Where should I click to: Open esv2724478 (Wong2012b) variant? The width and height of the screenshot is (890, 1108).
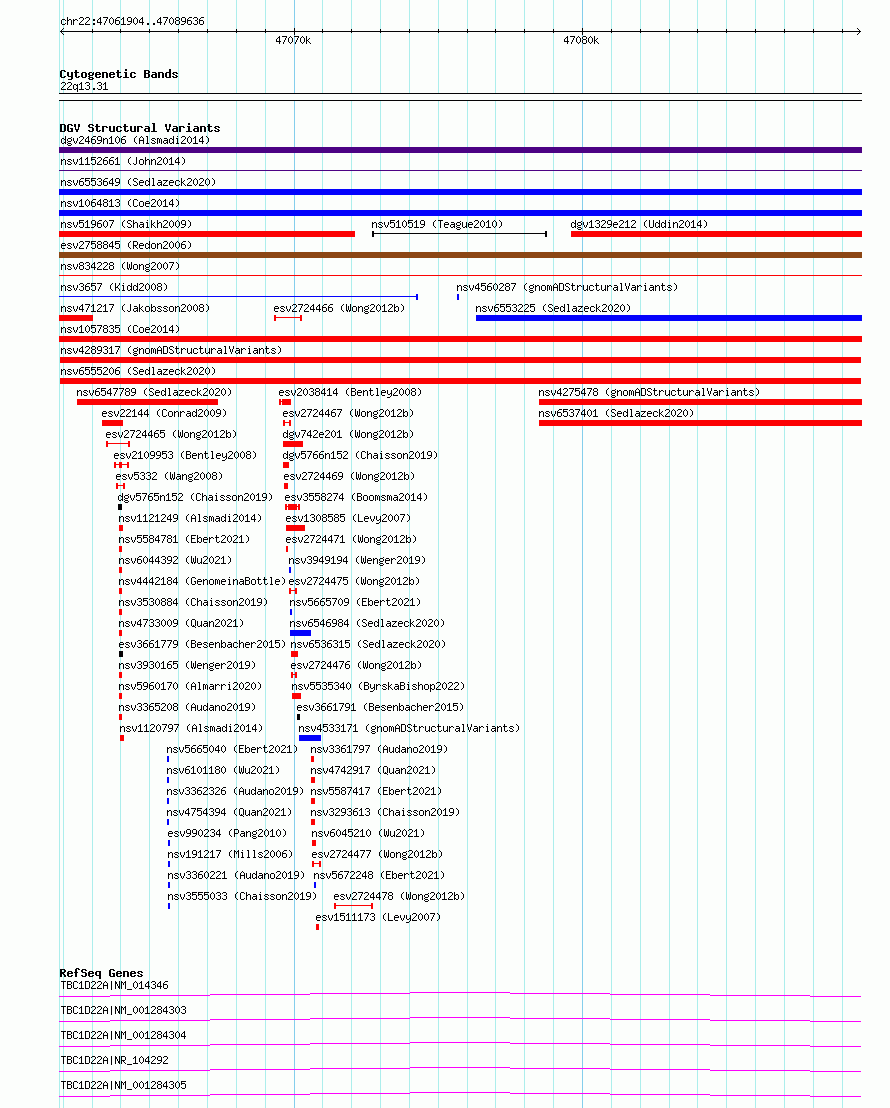point(399,896)
